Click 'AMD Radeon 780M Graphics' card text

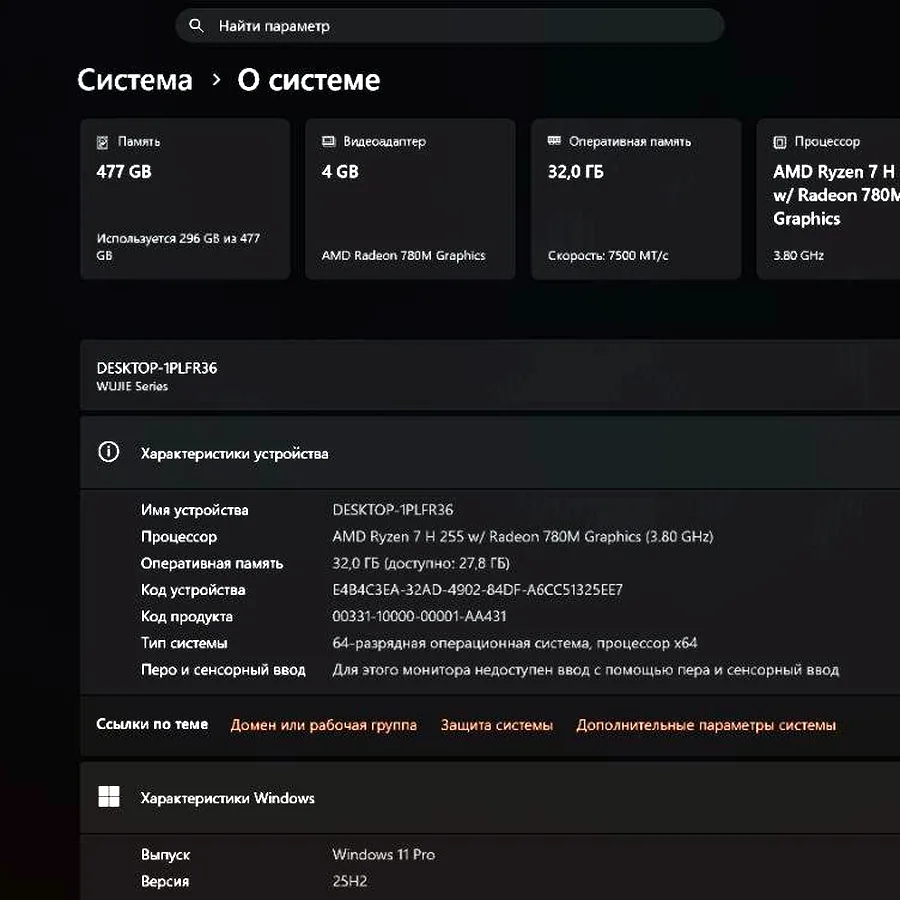(404, 255)
